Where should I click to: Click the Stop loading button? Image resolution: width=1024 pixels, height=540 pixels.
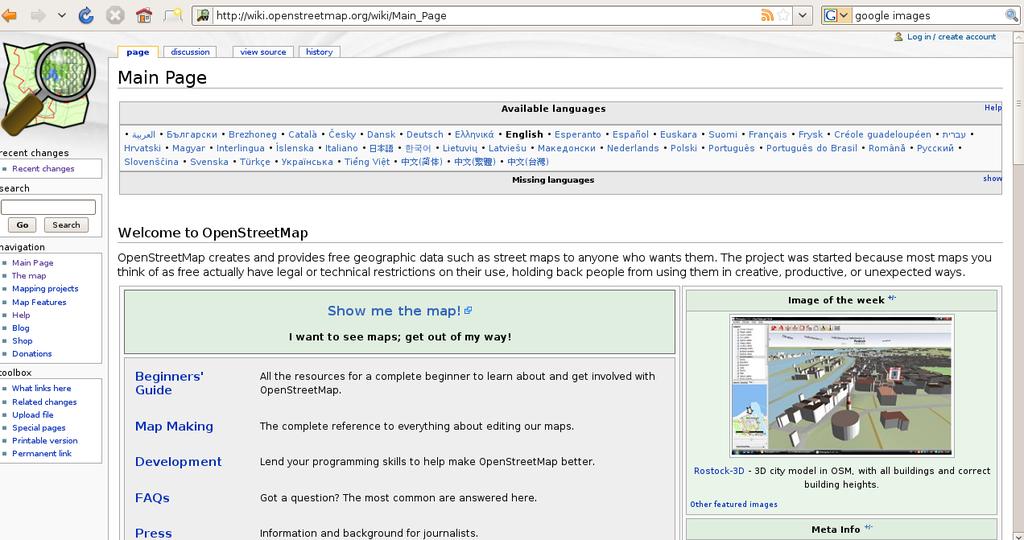pyautogui.click(x=115, y=15)
